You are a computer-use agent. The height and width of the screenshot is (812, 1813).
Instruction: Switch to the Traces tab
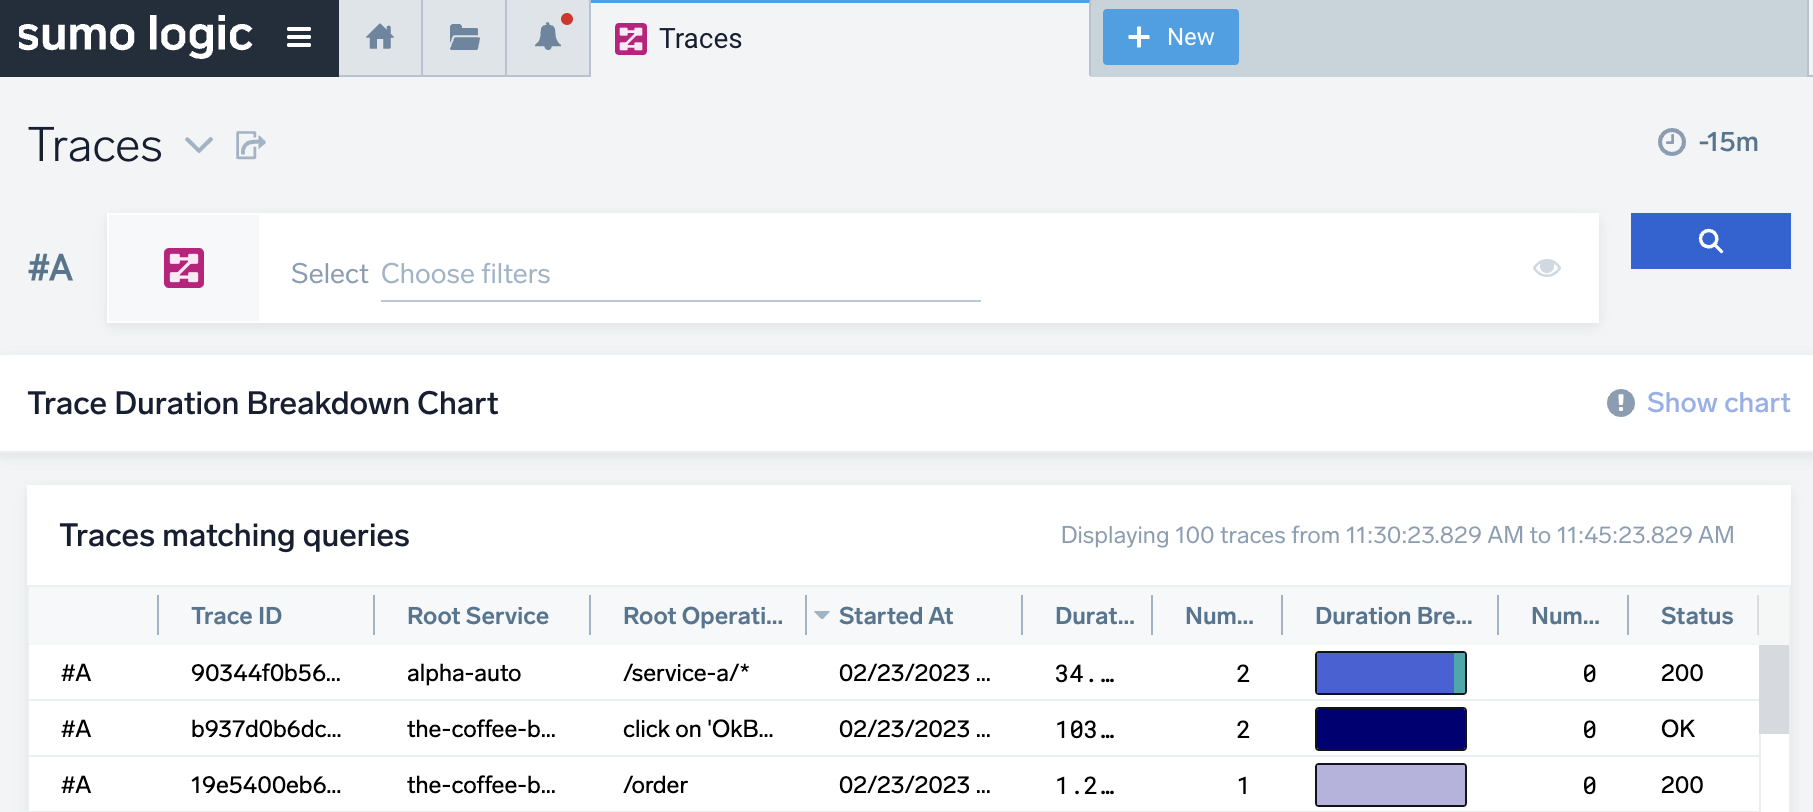[700, 39]
